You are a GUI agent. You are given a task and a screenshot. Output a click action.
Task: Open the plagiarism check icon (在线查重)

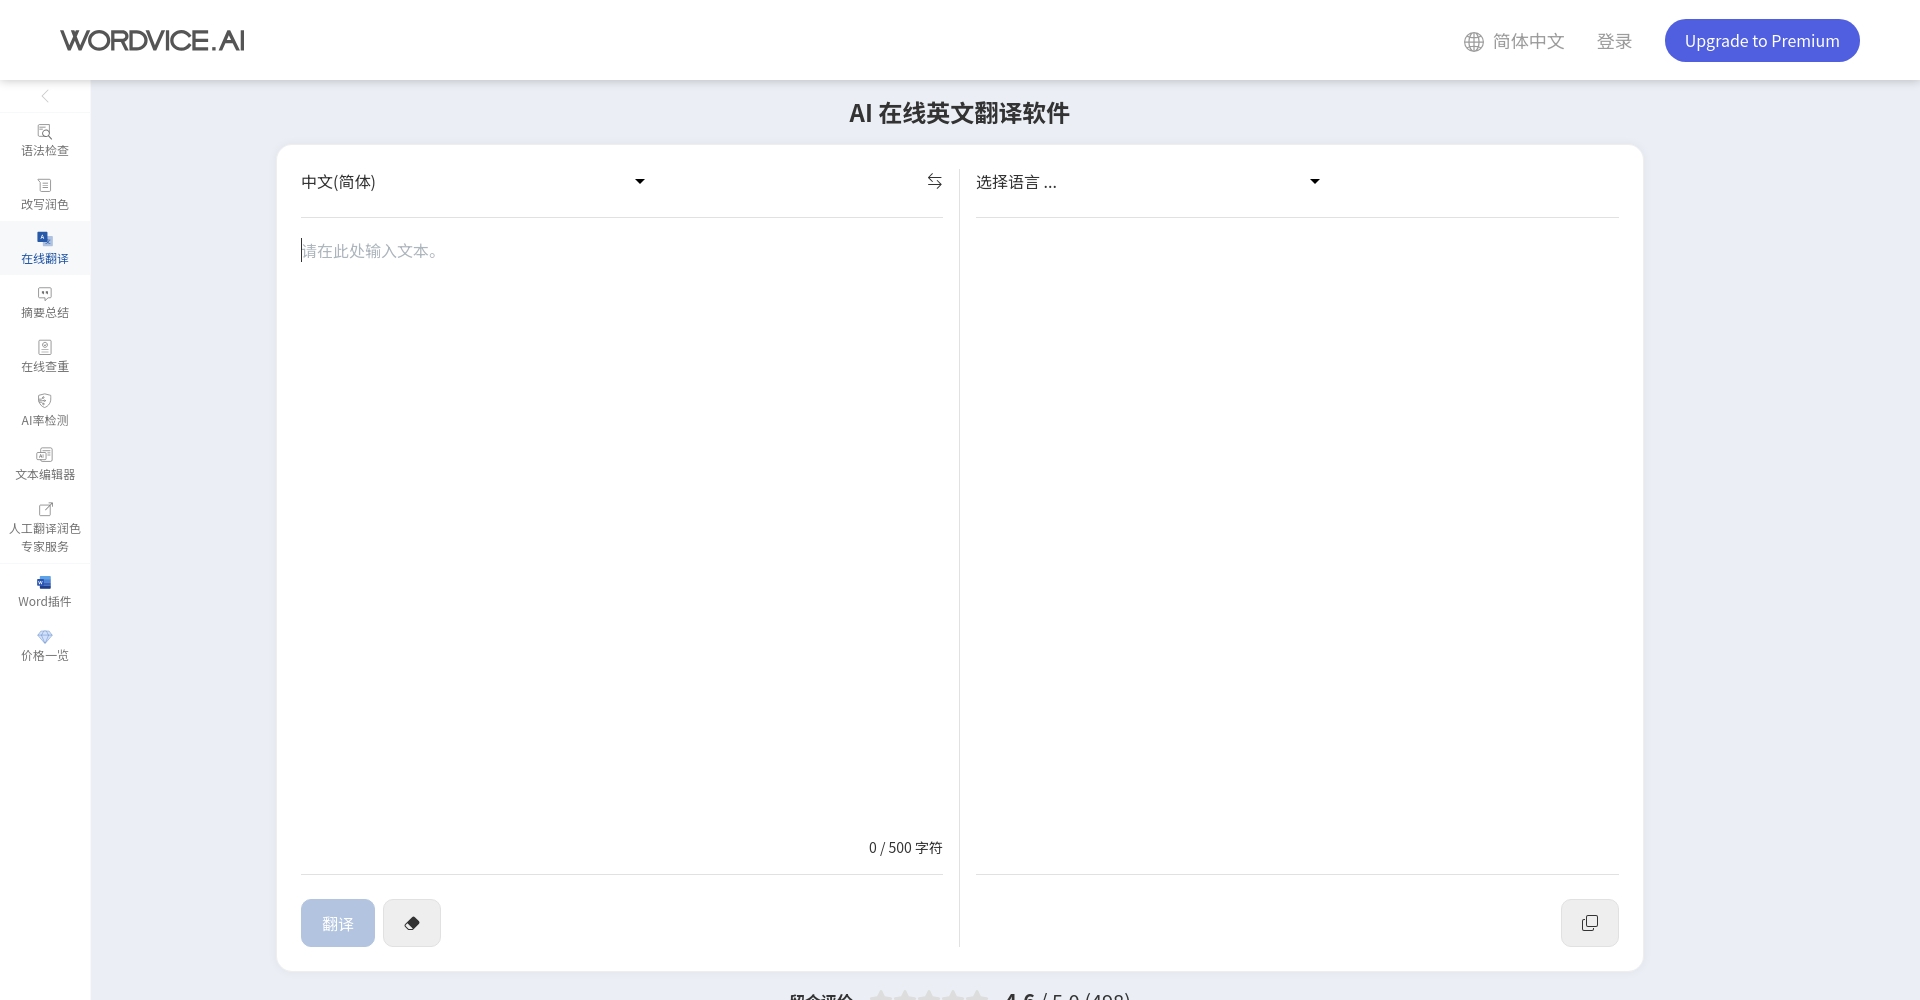coord(45,347)
